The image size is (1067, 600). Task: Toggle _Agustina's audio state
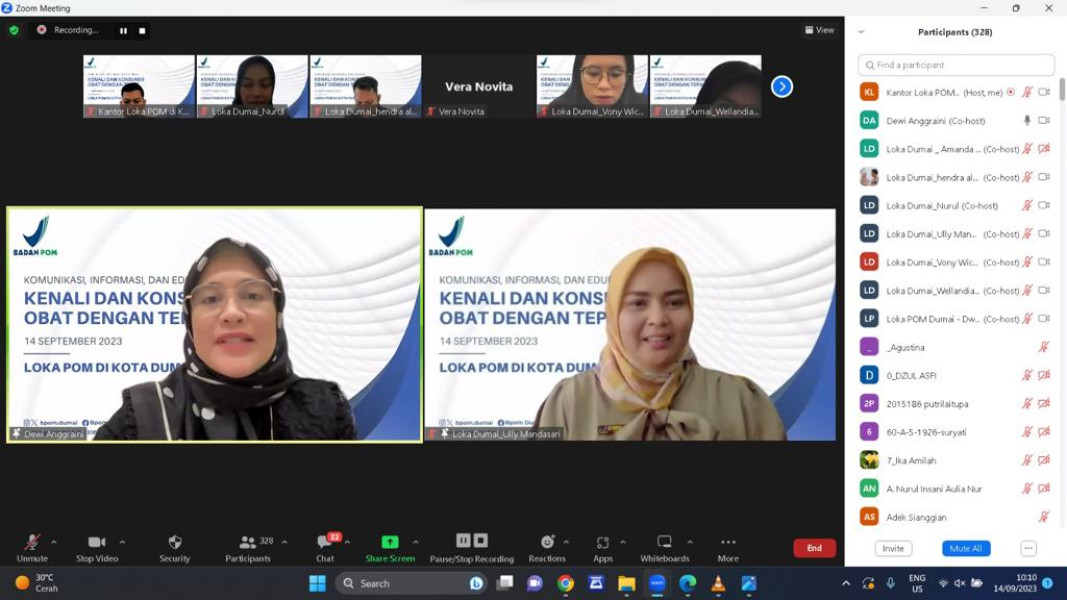tap(1043, 347)
